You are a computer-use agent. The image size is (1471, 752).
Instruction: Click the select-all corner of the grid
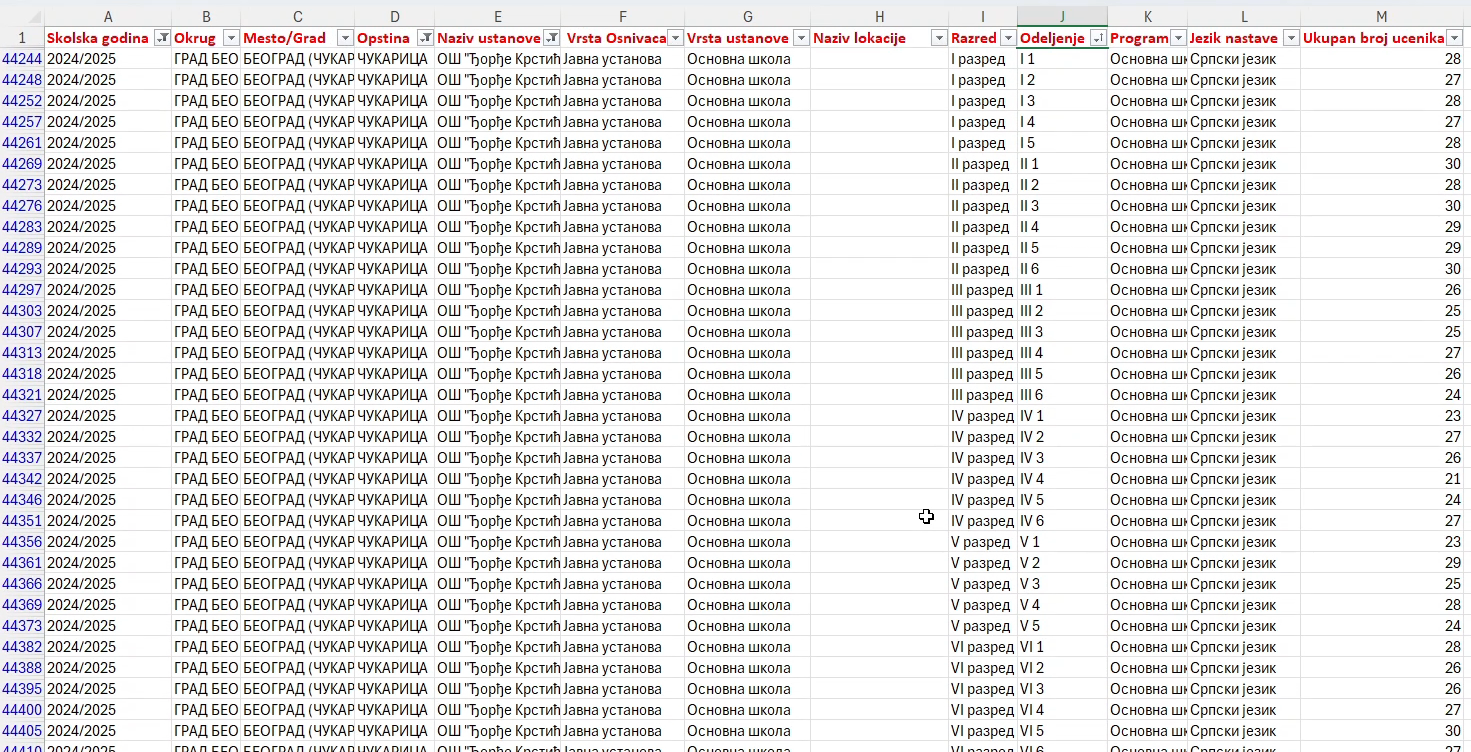[22, 17]
